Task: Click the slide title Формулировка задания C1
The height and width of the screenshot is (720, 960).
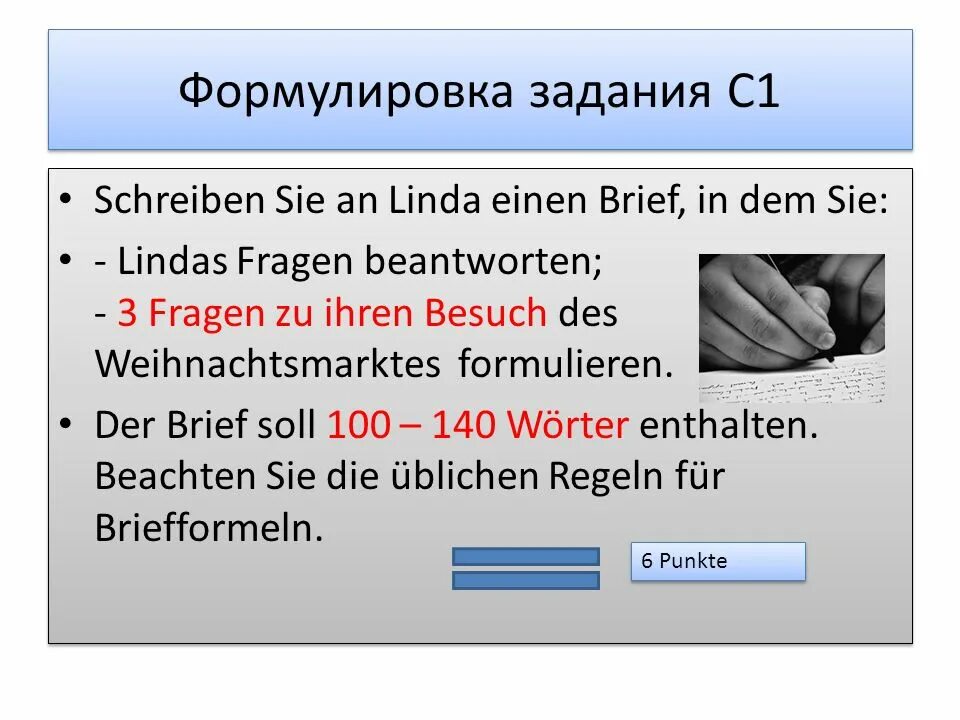Action: (x=479, y=91)
